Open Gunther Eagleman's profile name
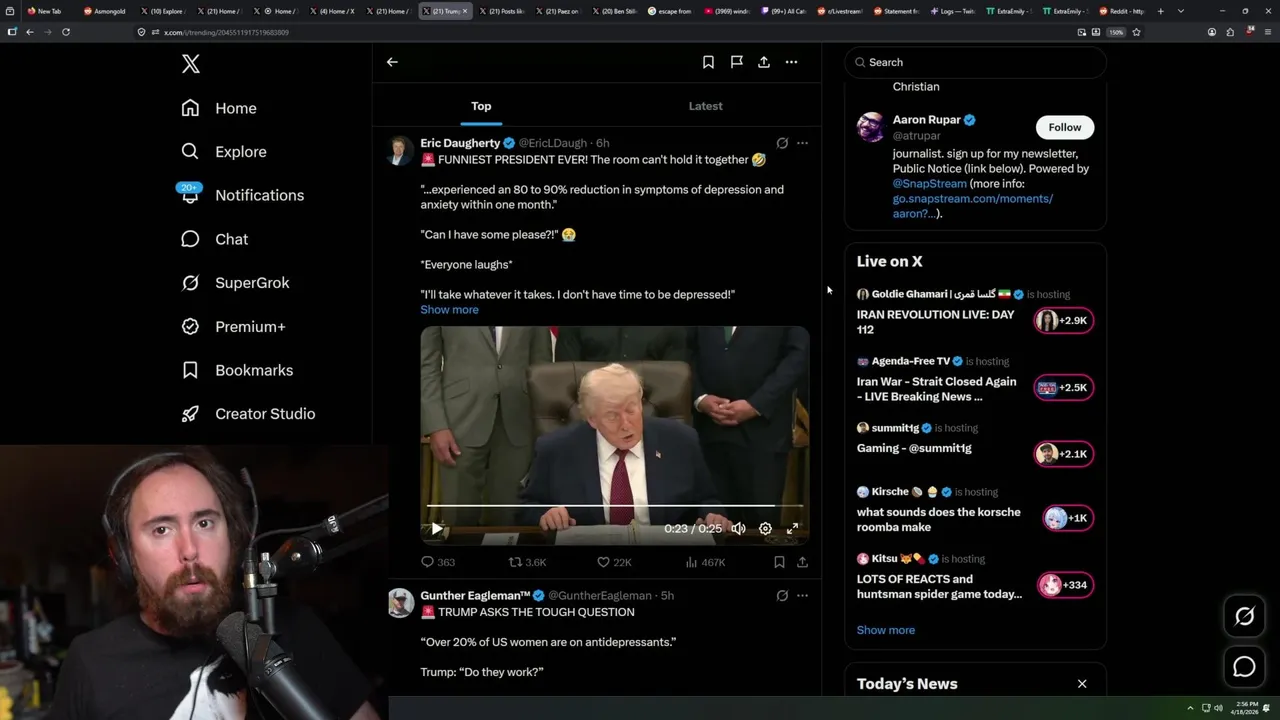 tap(475, 596)
